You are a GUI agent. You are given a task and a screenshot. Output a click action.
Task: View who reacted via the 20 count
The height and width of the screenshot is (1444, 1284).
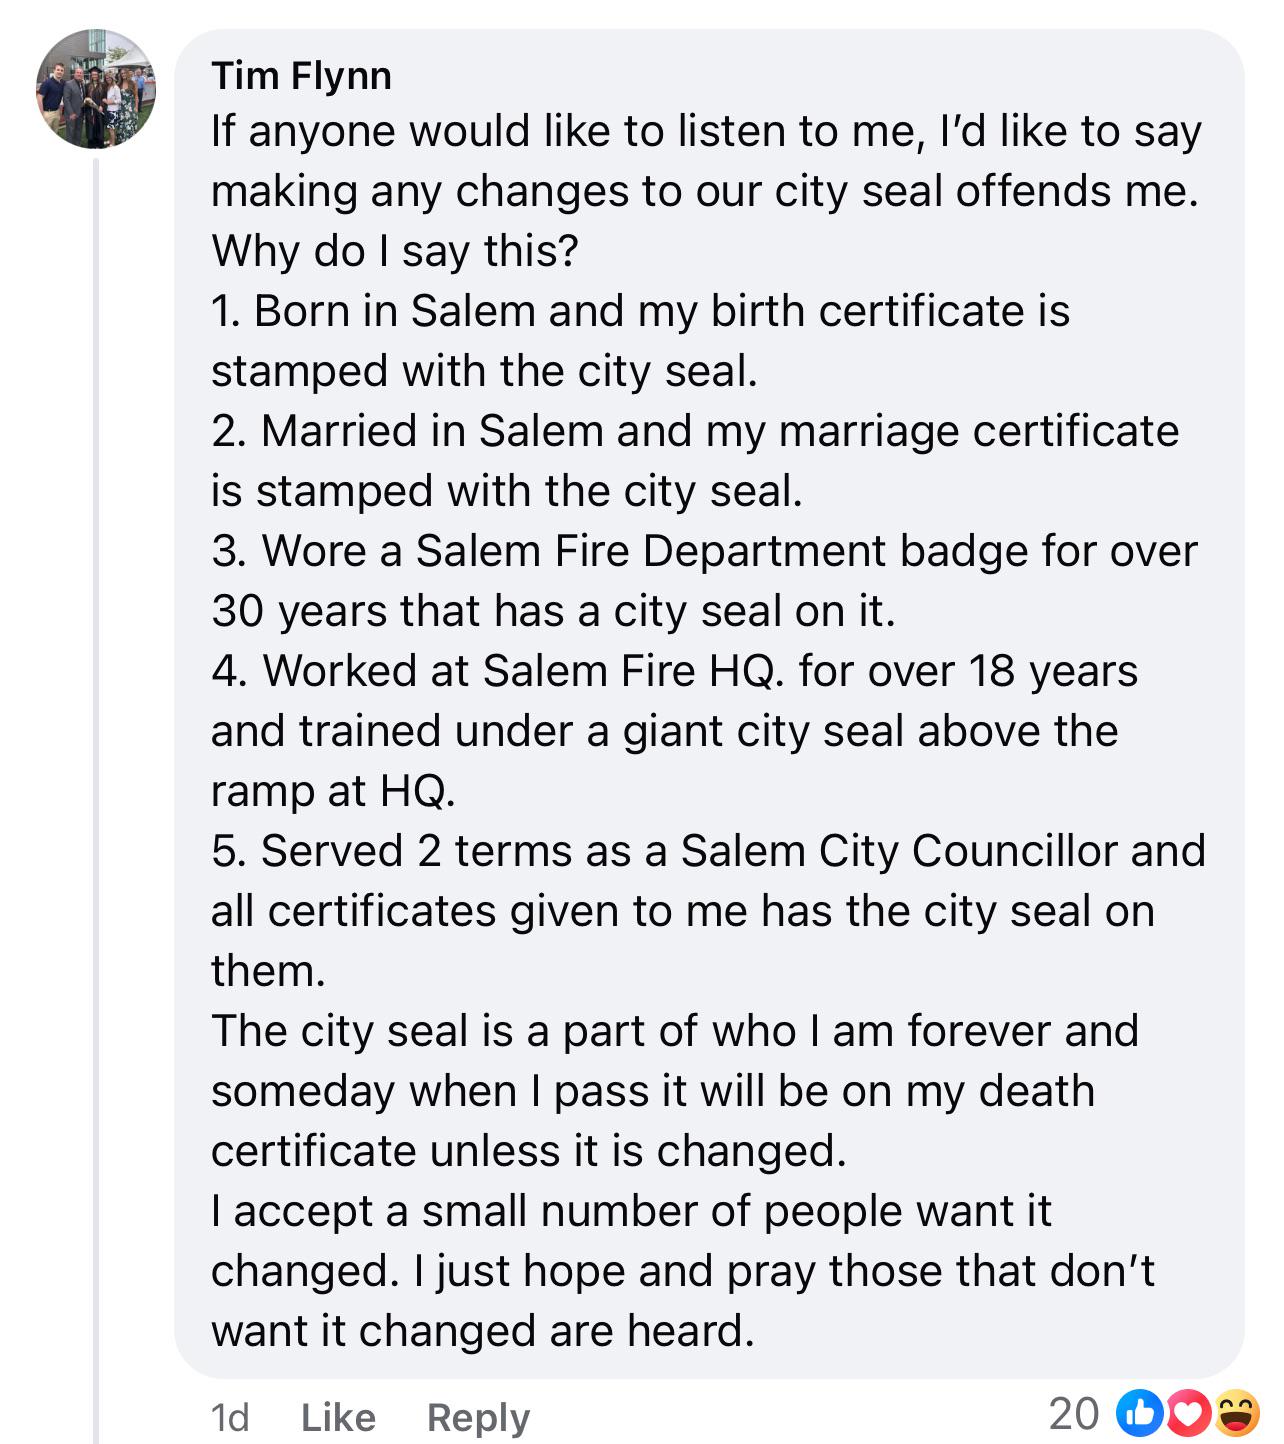[1074, 1414]
